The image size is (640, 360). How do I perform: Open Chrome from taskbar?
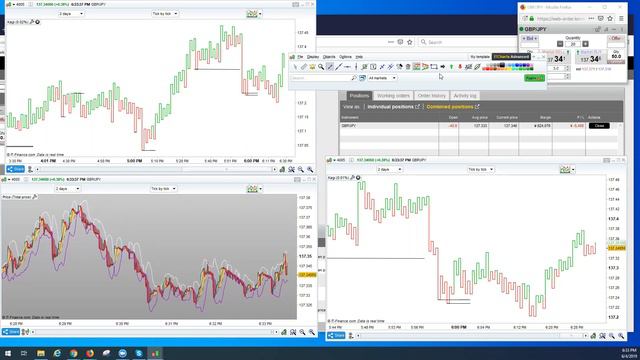(x=73, y=353)
